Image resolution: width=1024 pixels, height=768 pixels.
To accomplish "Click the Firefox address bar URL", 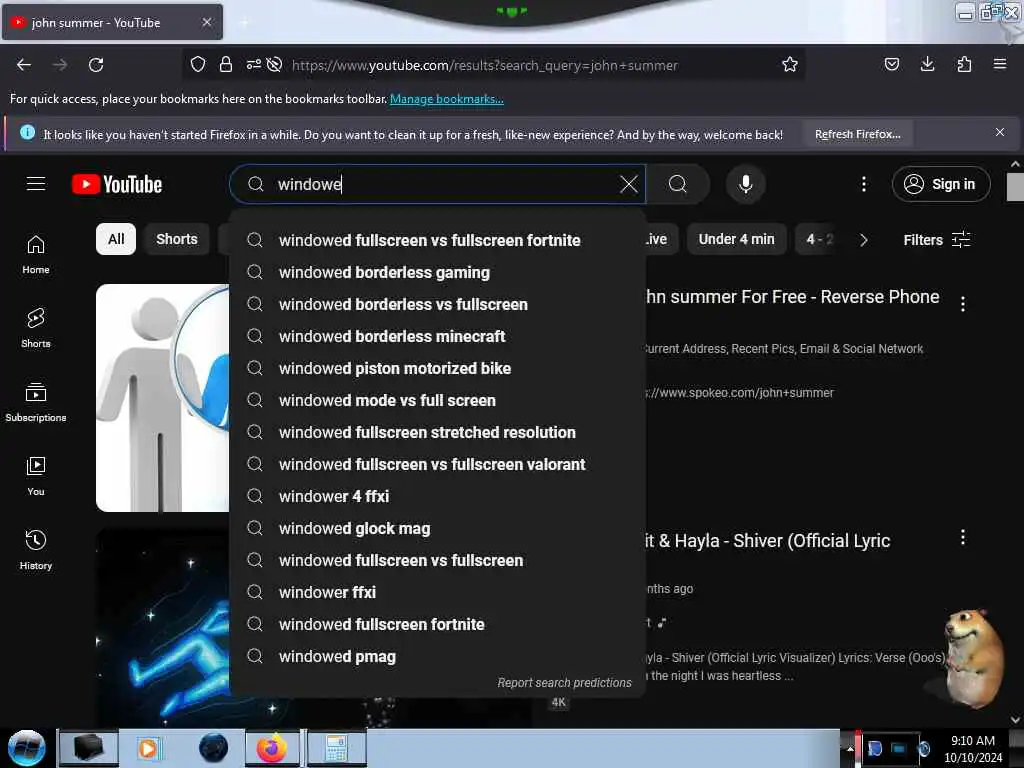I will tap(485, 65).
